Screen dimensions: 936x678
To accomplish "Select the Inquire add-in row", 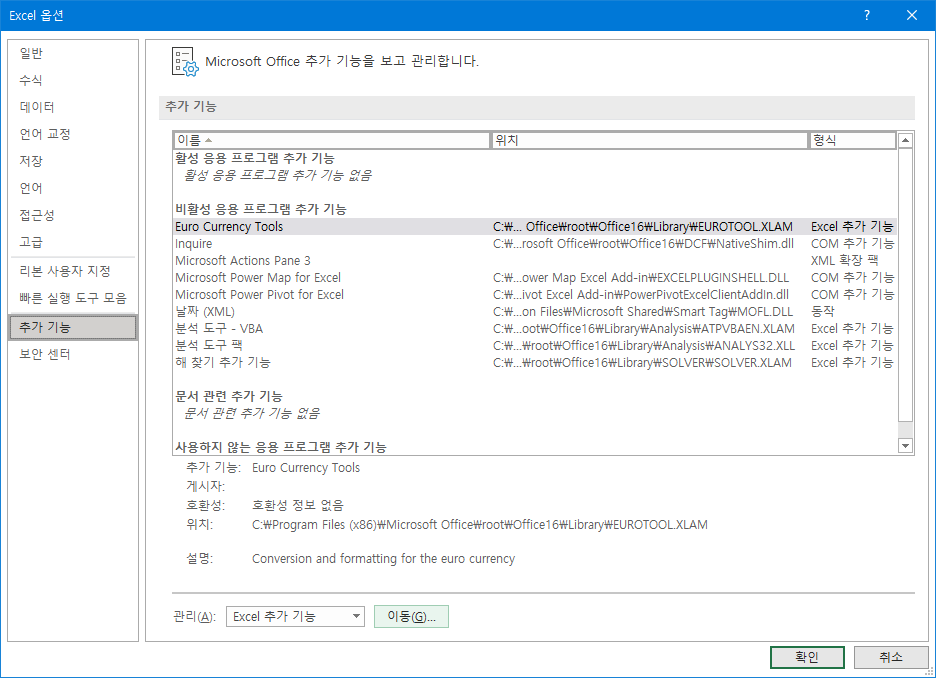I will pyautogui.click(x=535, y=244).
